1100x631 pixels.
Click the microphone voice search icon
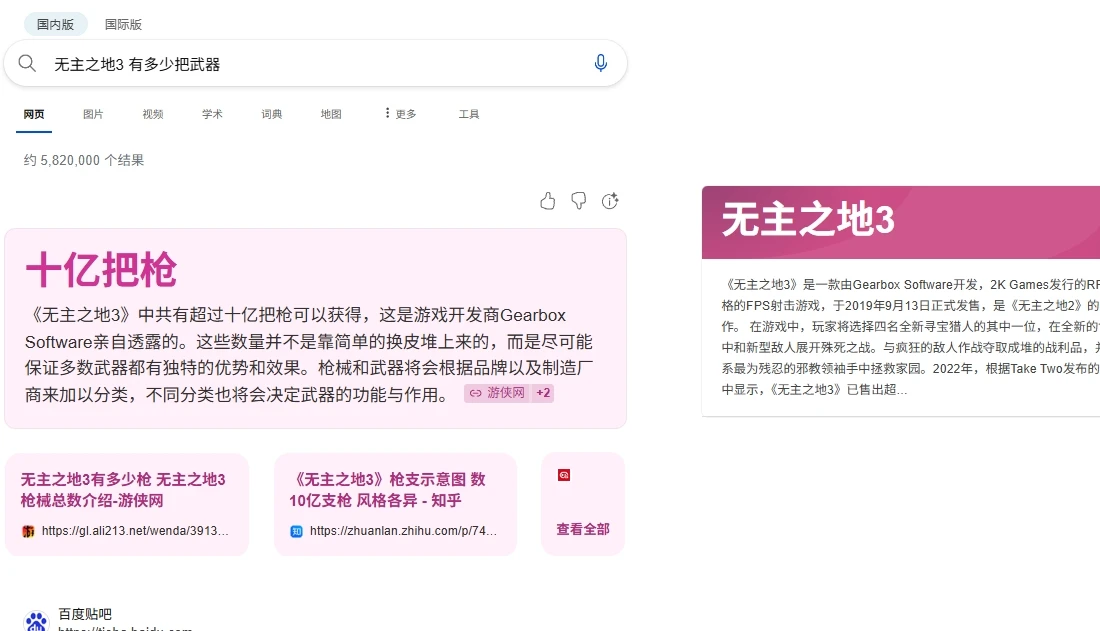(x=601, y=63)
